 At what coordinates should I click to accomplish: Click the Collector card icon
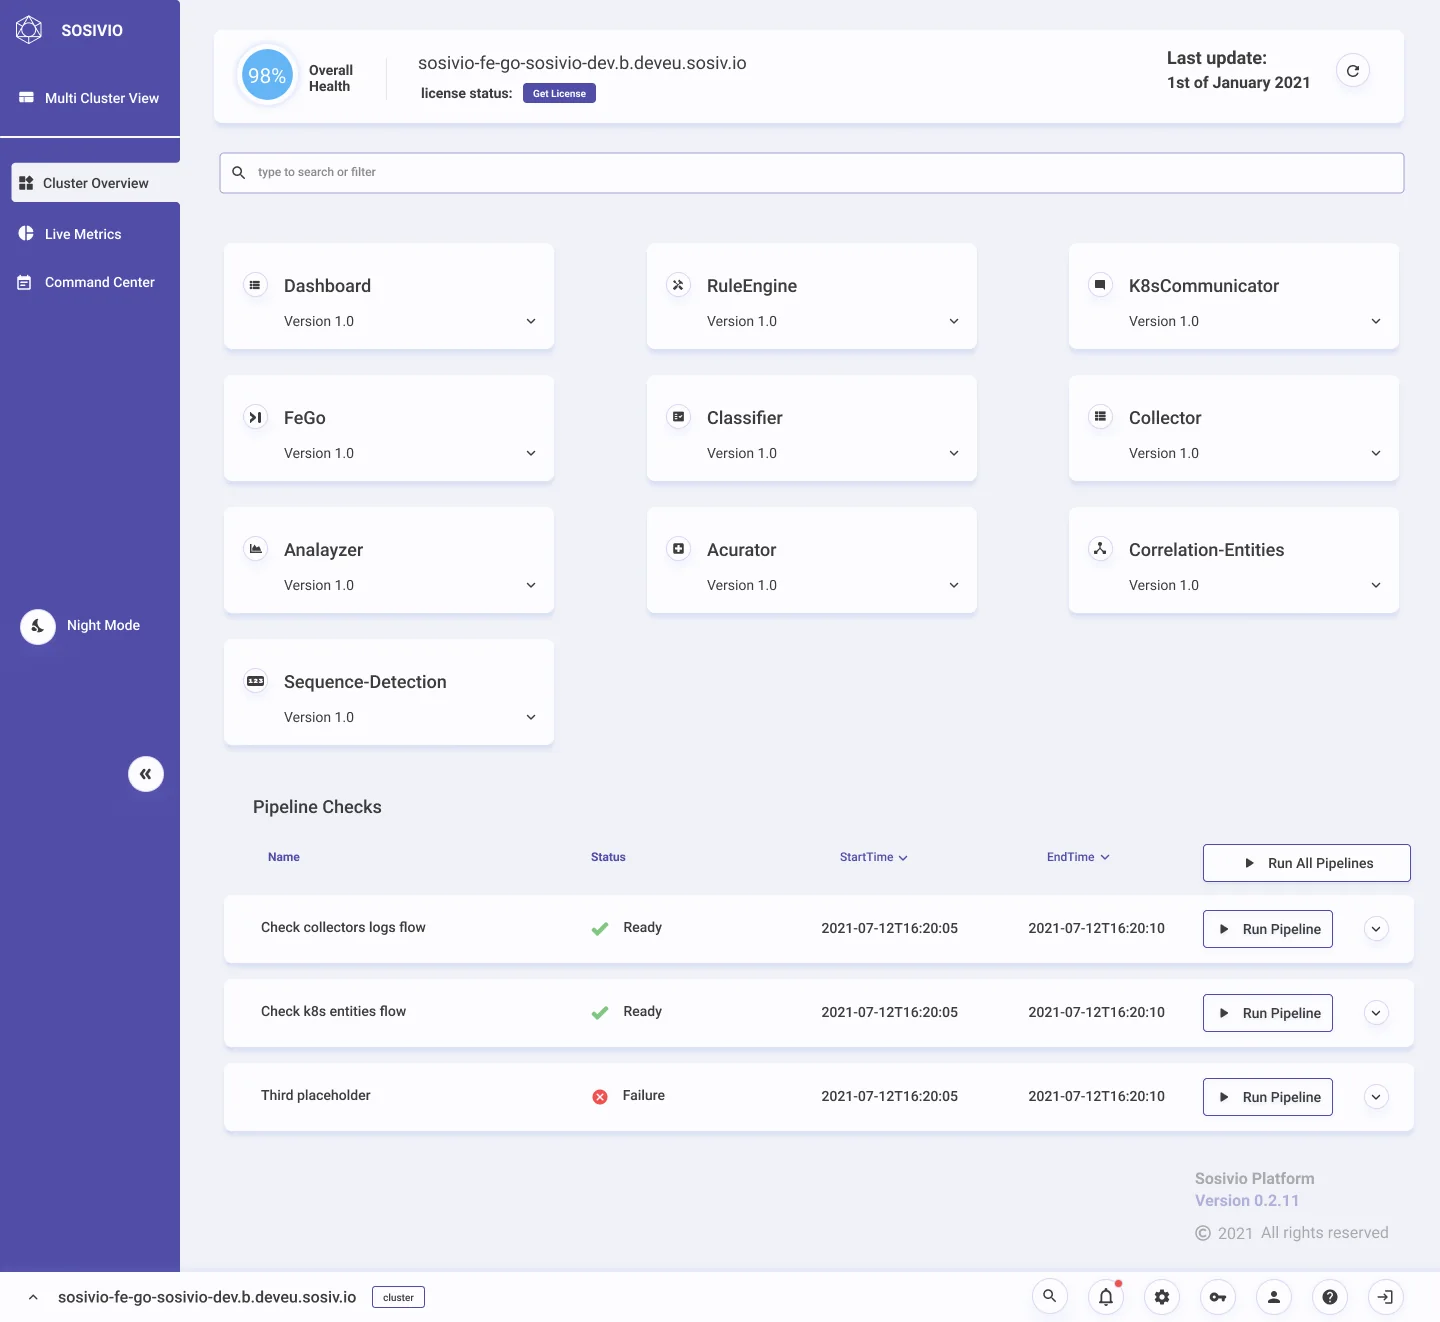[1100, 417]
